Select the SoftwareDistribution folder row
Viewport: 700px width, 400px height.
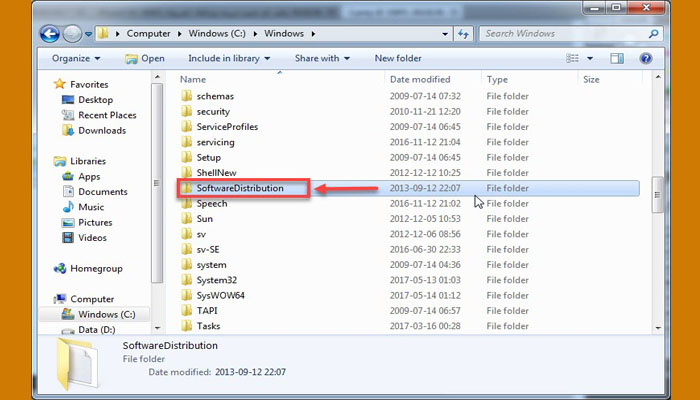tap(240, 188)
